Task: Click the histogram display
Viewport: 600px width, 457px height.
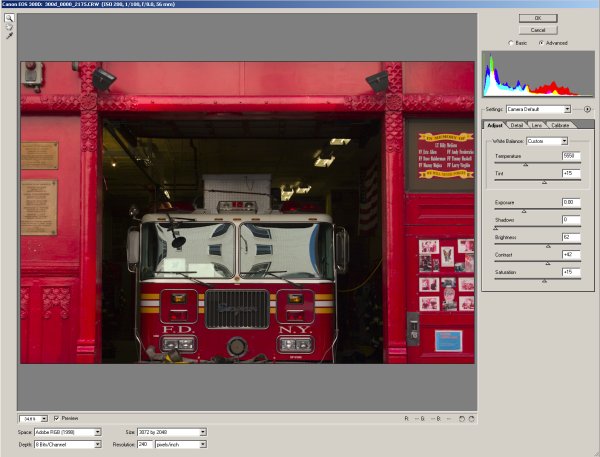Action: tap(538, 74)
